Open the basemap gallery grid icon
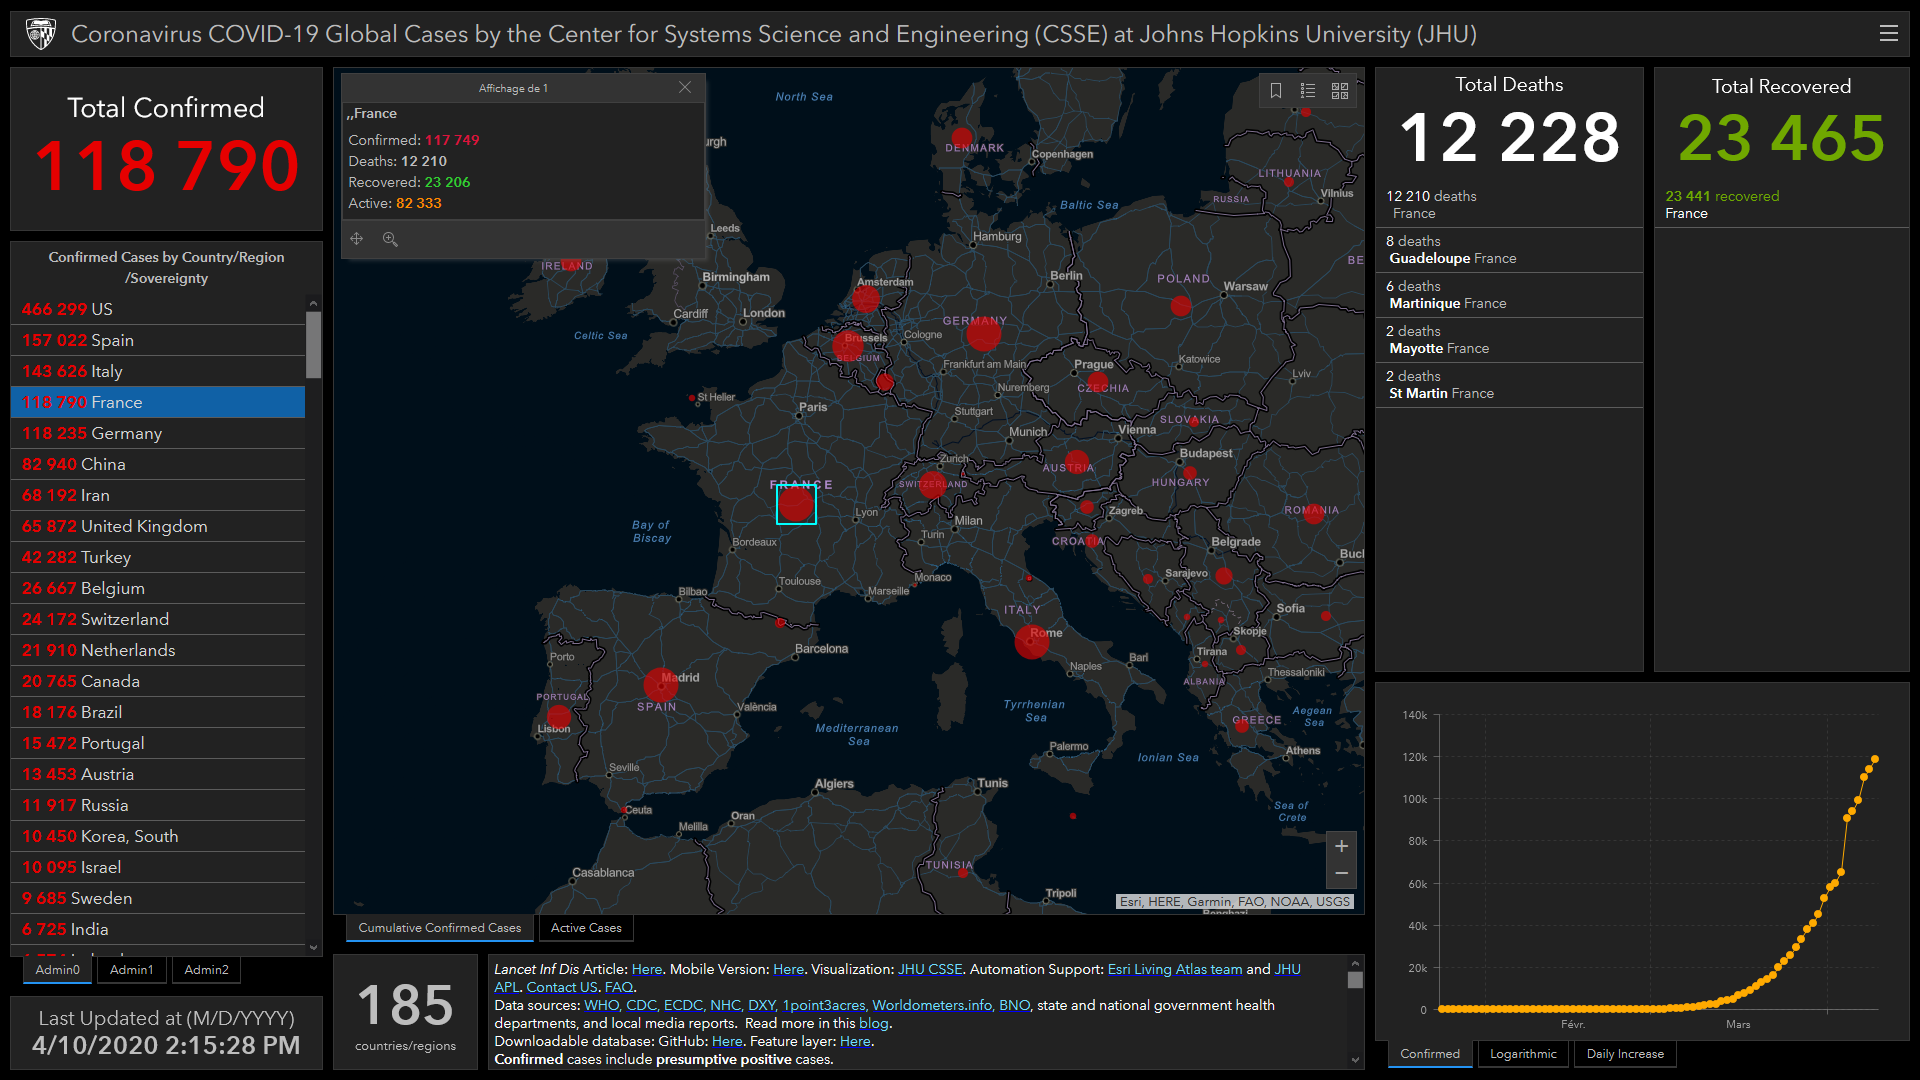The width and height of the screenshot is (1920, 1080). [1340, 91]
